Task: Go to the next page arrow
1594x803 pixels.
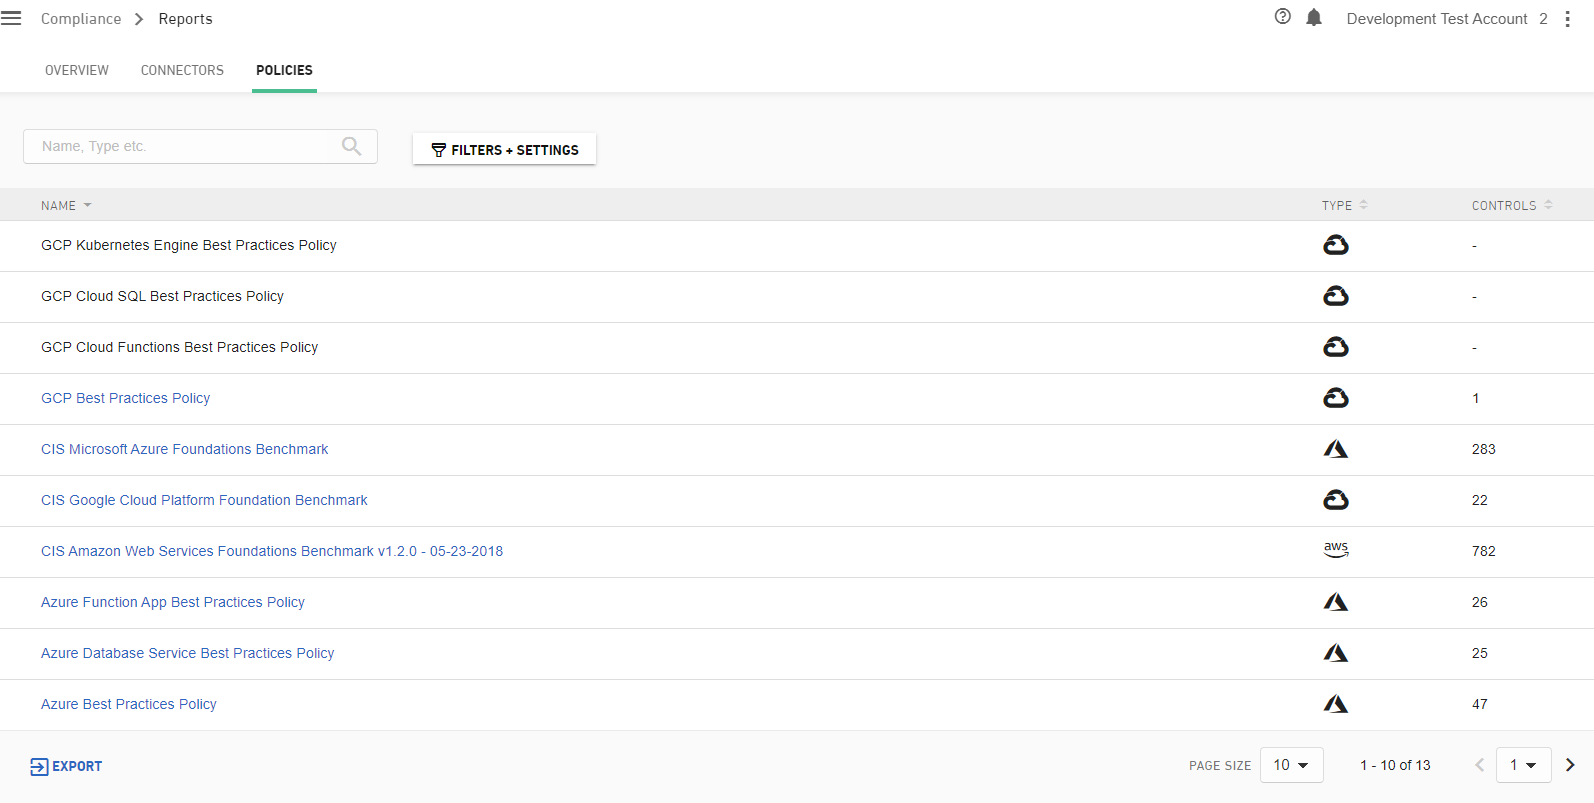Action: pyautogui.click(x=1570, y=765)
